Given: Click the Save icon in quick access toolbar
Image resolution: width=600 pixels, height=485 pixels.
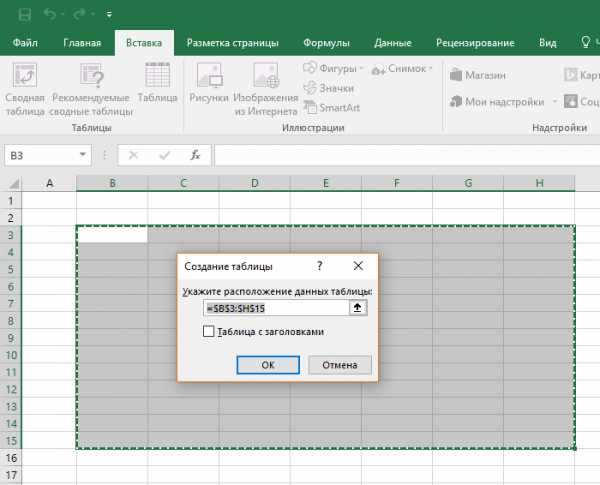Looking at the screenshot, I should click(24, 15).
